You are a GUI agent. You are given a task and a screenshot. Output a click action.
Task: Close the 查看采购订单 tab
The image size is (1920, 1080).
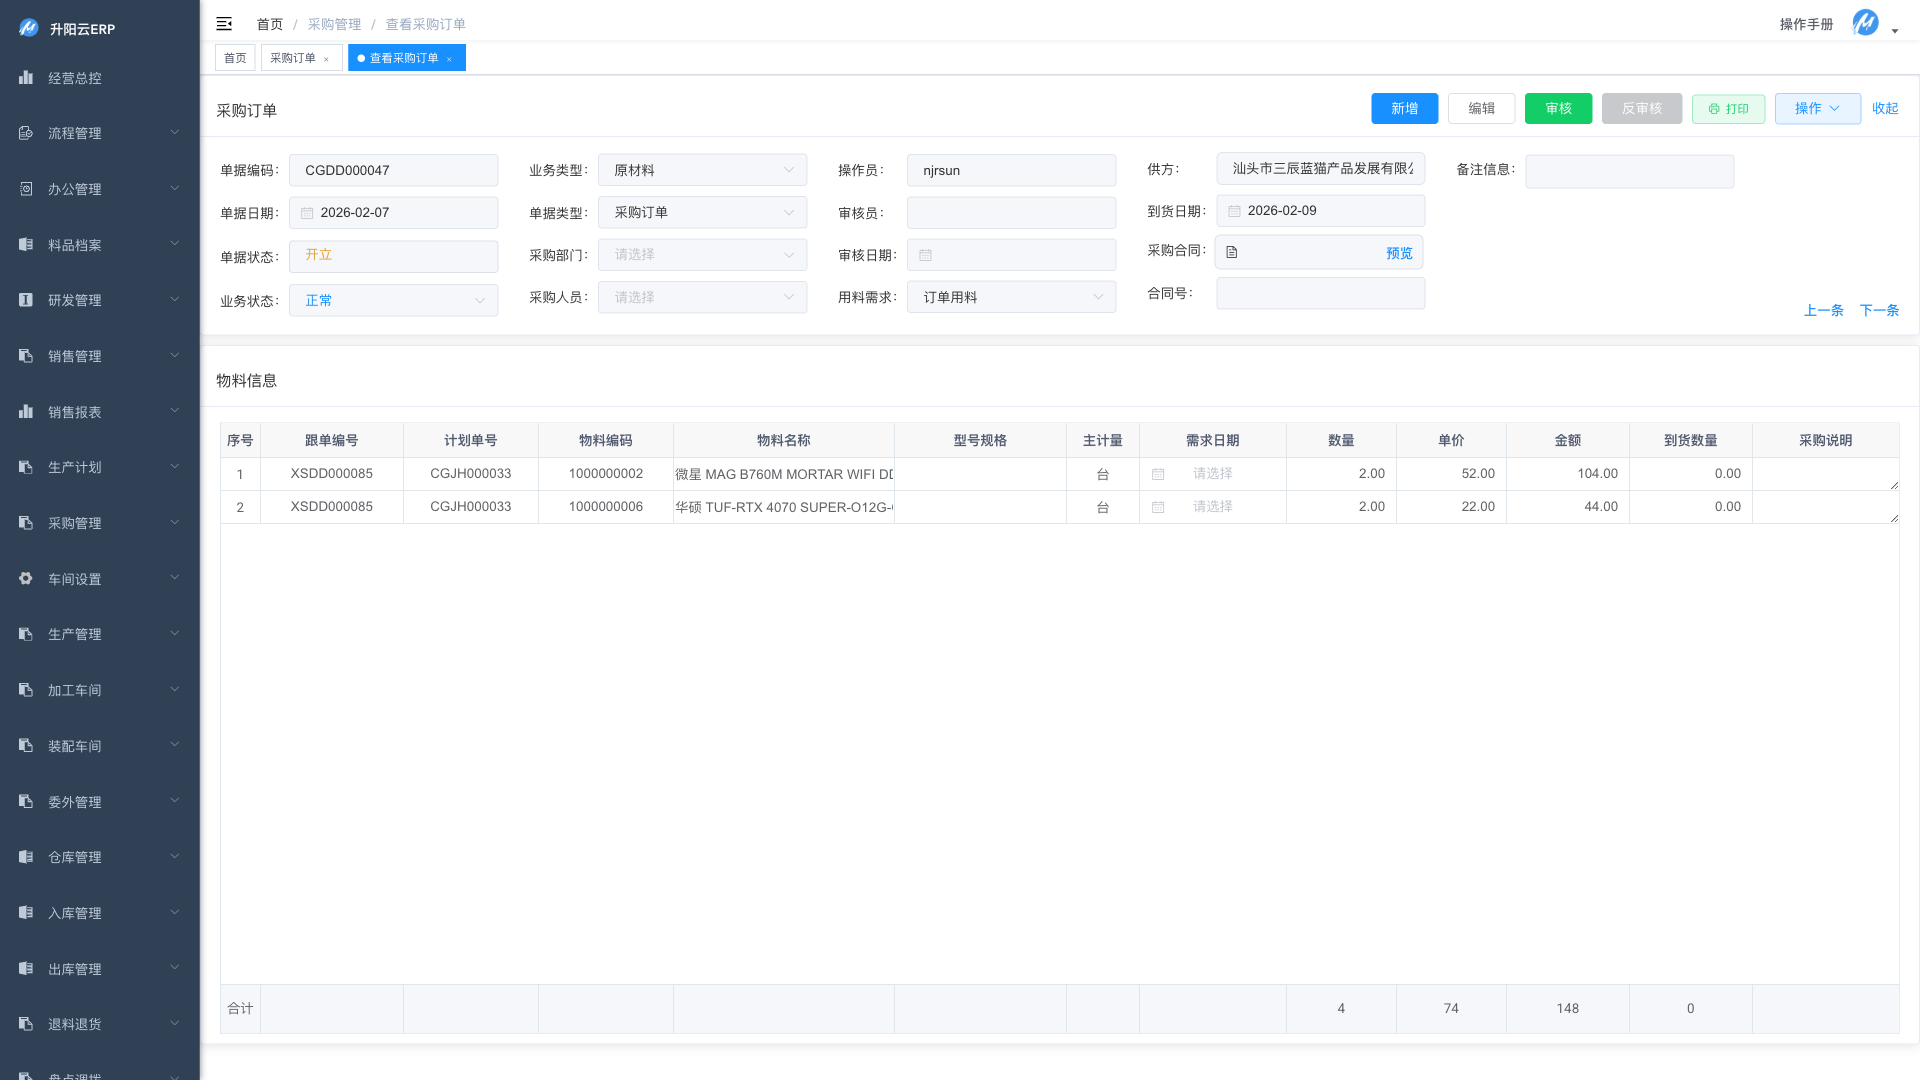[x=449, y=59]
